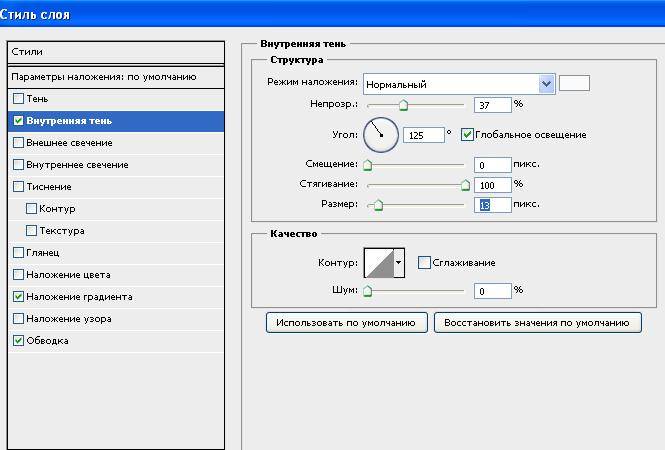Click the Размер value input field
This screenshot has height=450, width=665.
pyautogui.click(x=492, y=204)
